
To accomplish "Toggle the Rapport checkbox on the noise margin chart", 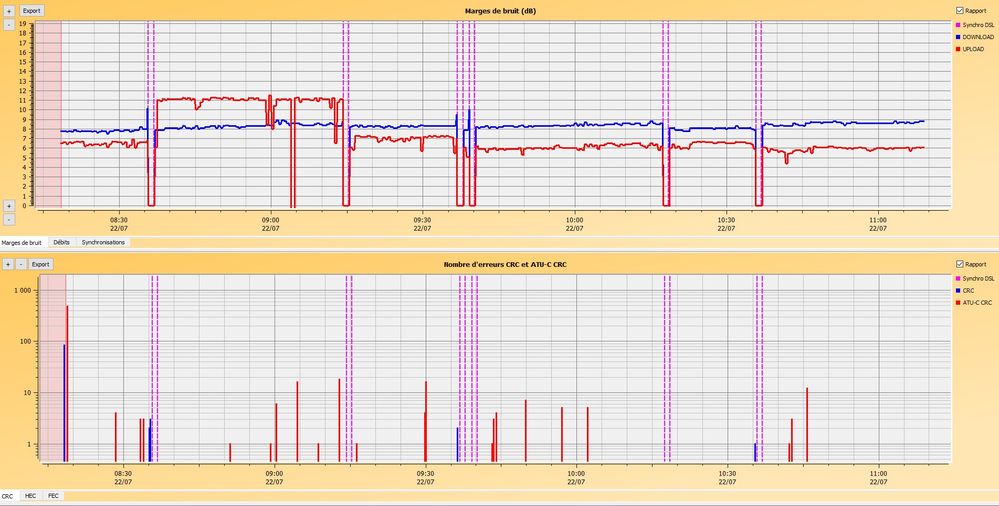I will 960,11.
